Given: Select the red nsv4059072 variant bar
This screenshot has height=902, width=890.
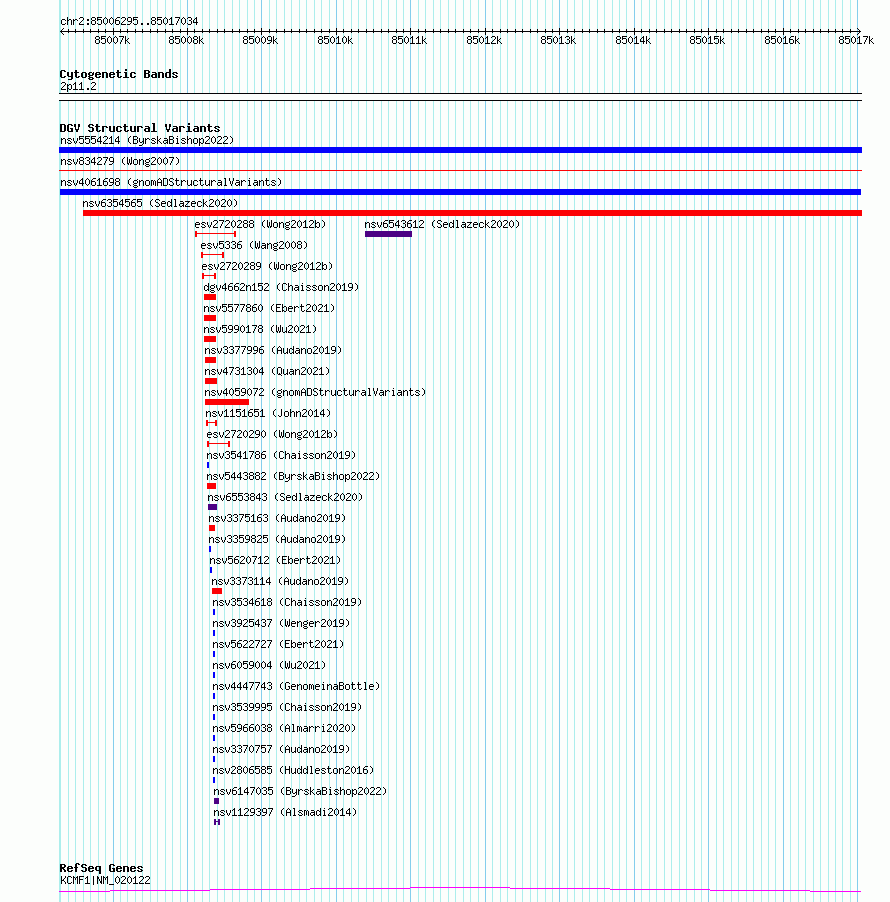Looking at the screenshot, I should point(227,402).
